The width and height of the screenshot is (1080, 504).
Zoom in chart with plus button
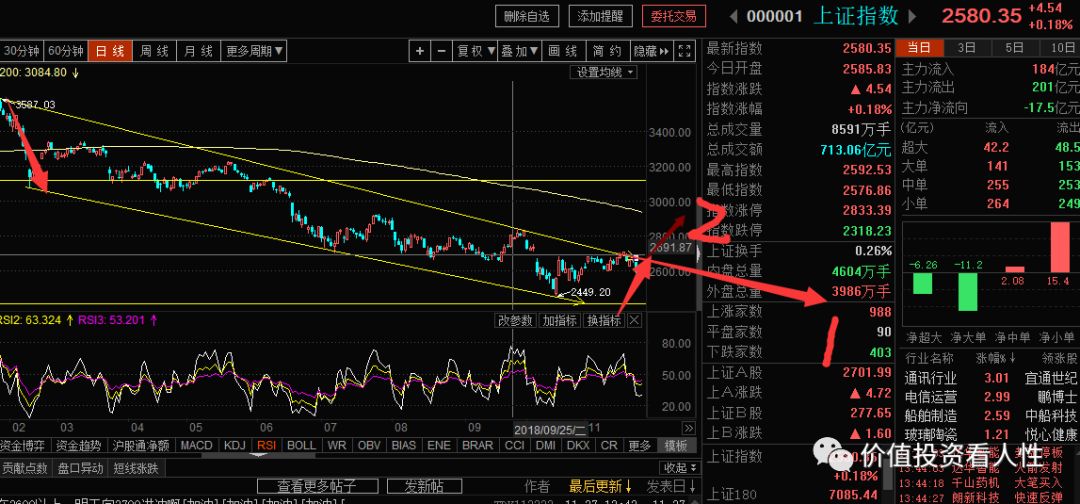(x=419, y=51)
